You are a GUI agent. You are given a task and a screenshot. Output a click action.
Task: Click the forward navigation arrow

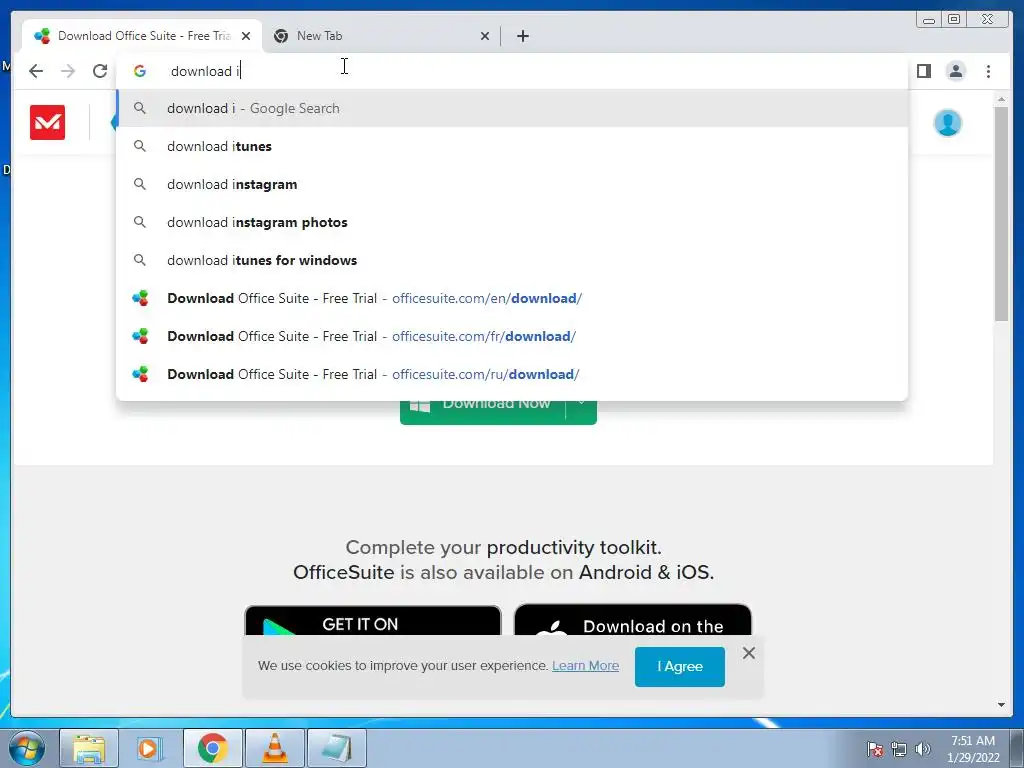point(68,71)
